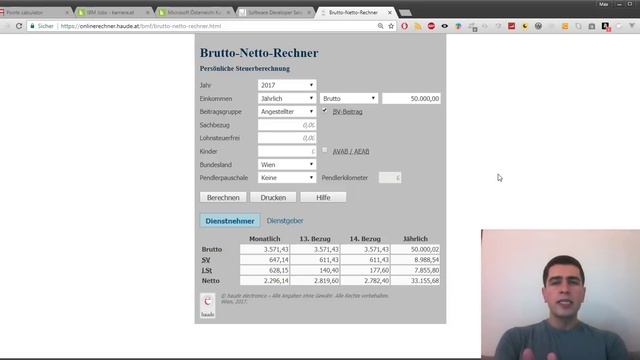This screenshot has width=640, height=360.
Task: Switch to the Dienstnehmer tab
Action: click(x=230, y=221)
